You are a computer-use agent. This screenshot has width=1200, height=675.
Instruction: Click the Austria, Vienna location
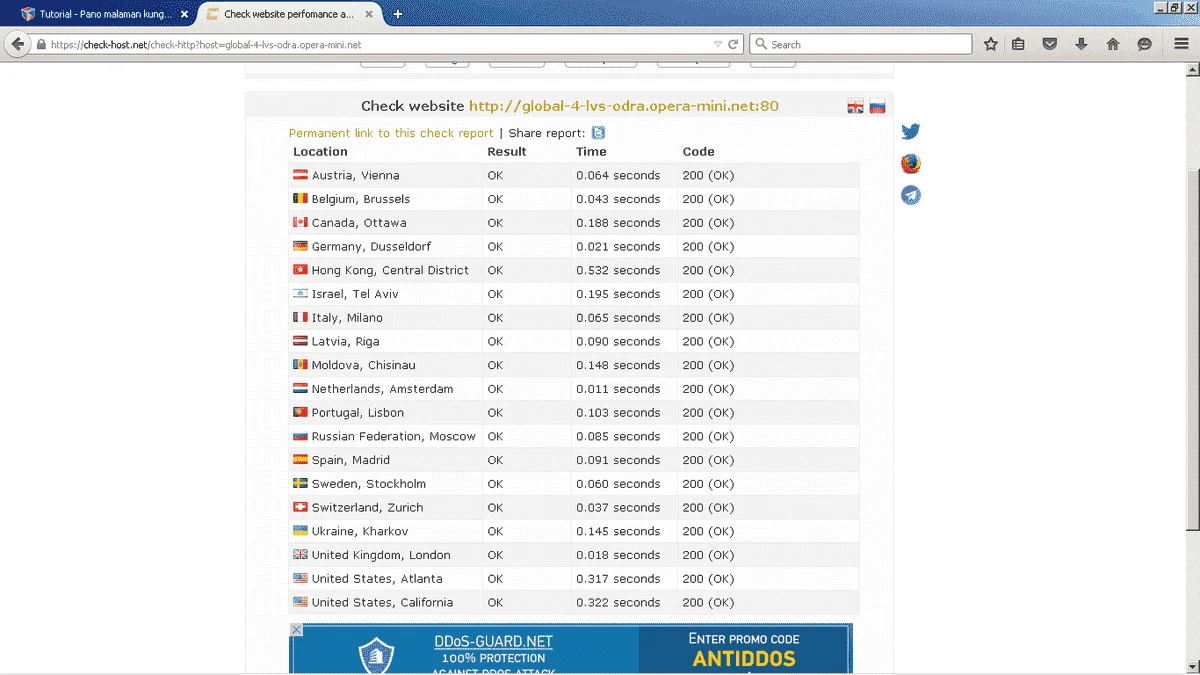coord(355,175)
